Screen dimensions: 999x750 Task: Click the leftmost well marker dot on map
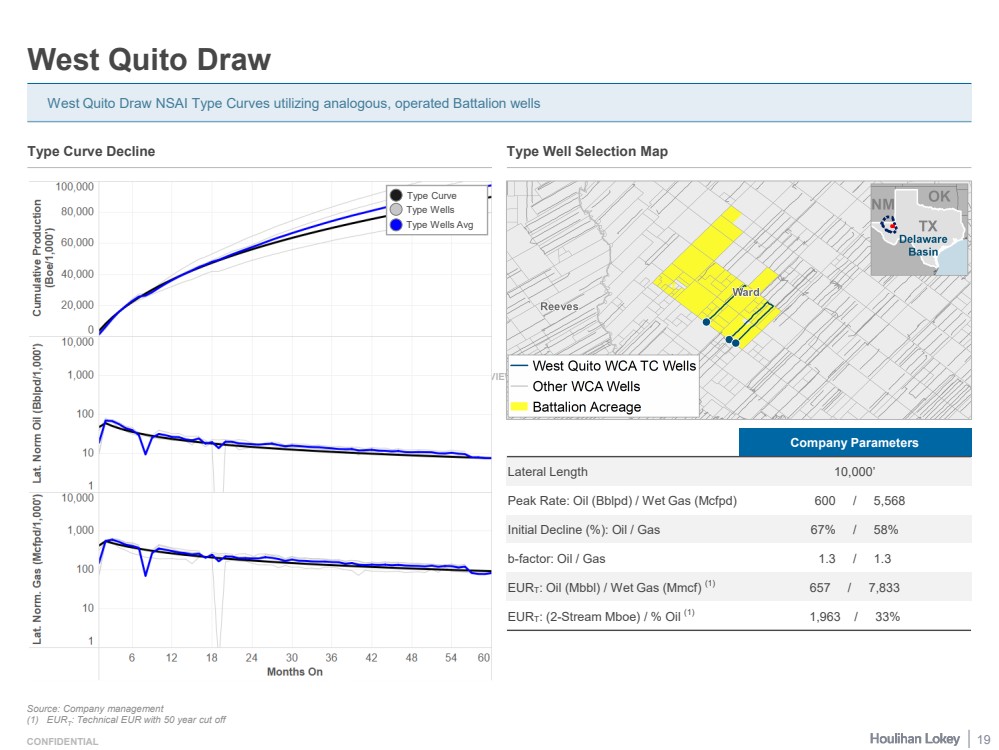pos(706,322)
